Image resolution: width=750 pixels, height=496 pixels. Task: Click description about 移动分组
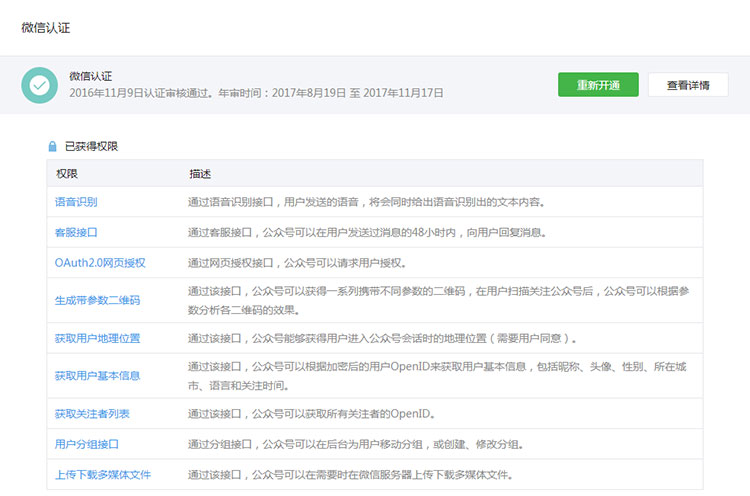355,444
